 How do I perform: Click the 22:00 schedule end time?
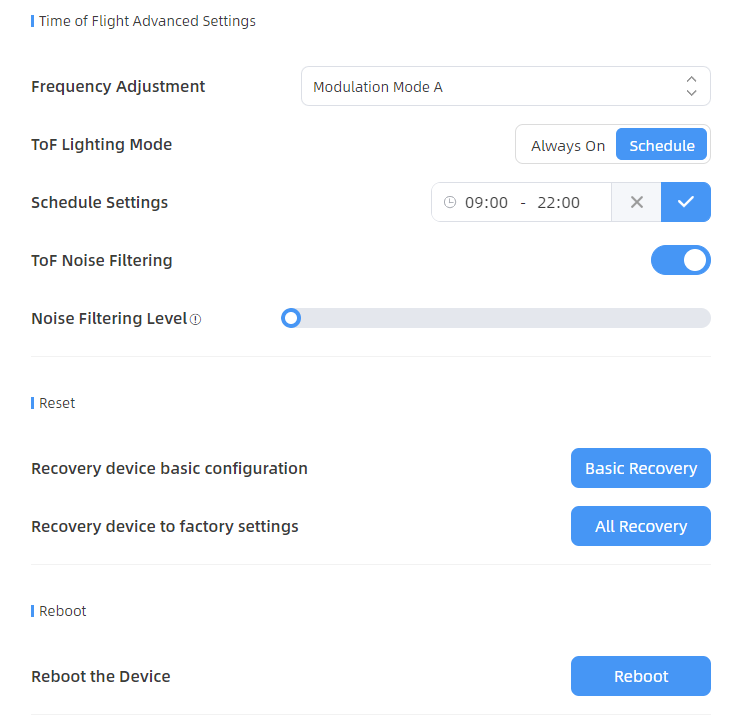click(558, 202)
